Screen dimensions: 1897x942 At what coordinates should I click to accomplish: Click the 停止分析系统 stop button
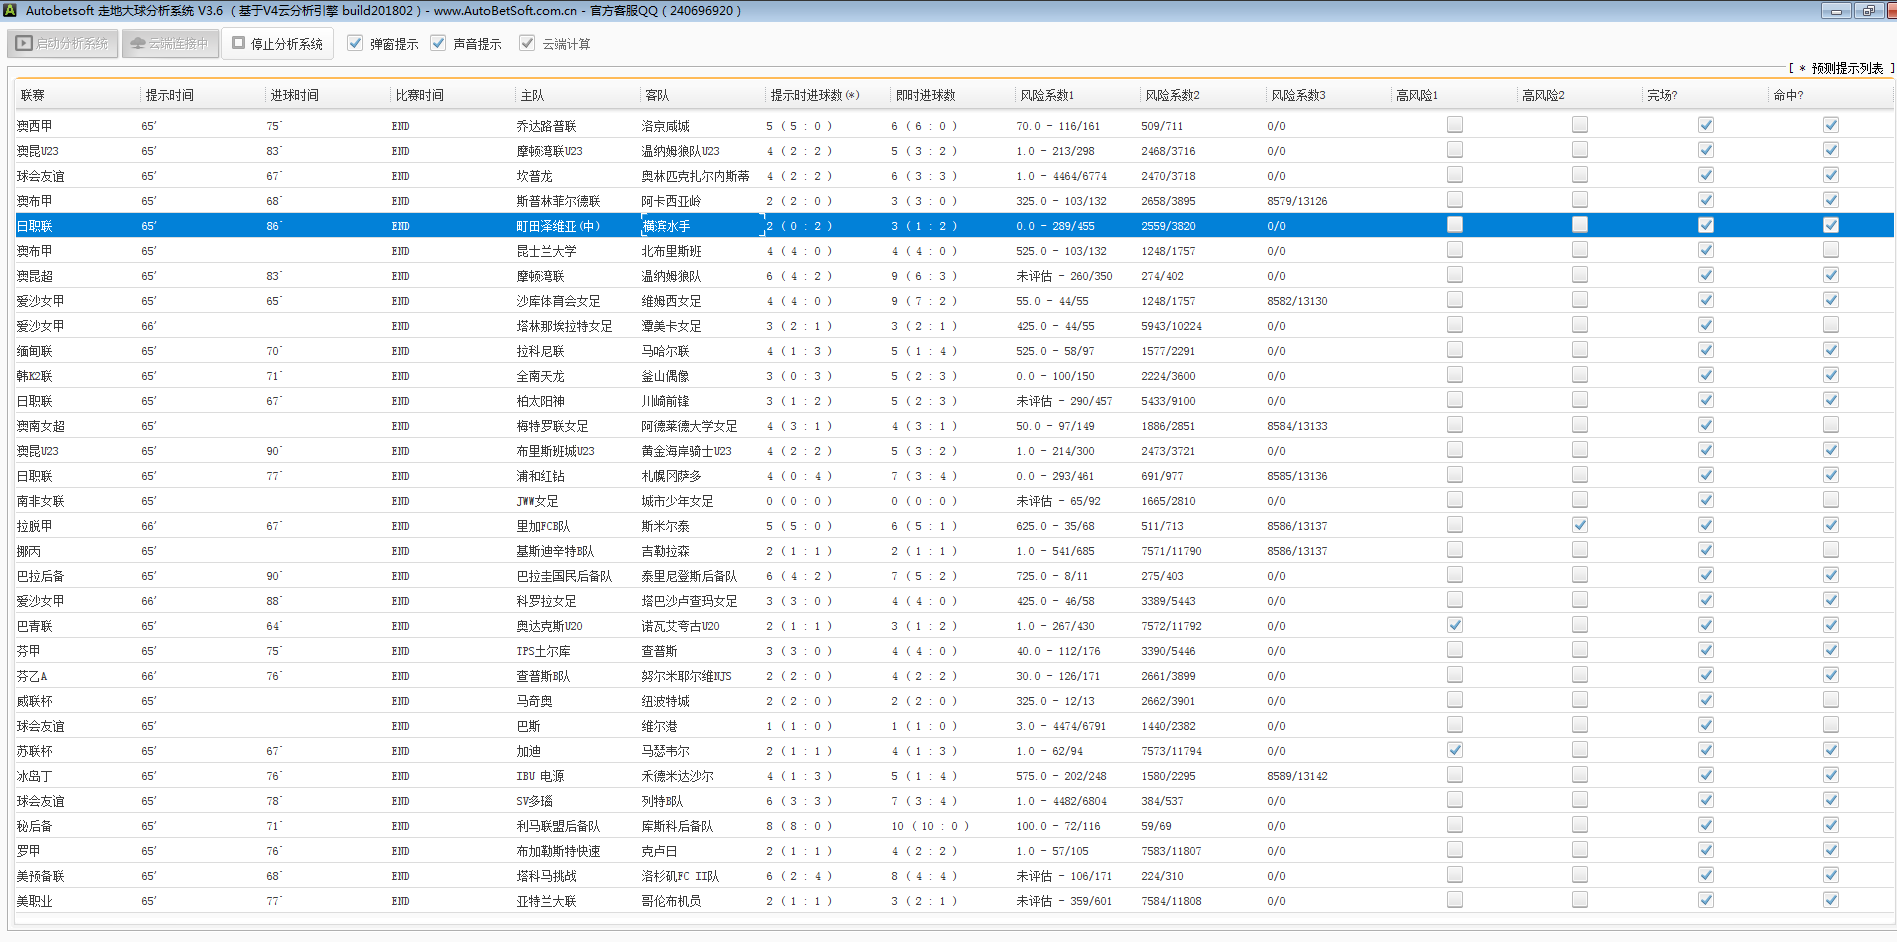tap(277, 44)
